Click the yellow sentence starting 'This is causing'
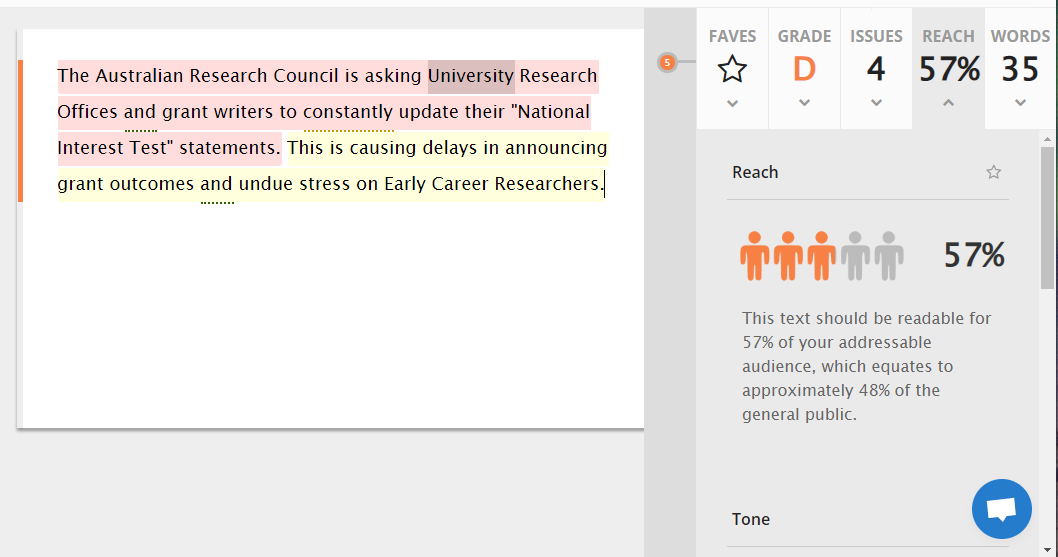This screenshot has width=1058, height=557. 332,166
